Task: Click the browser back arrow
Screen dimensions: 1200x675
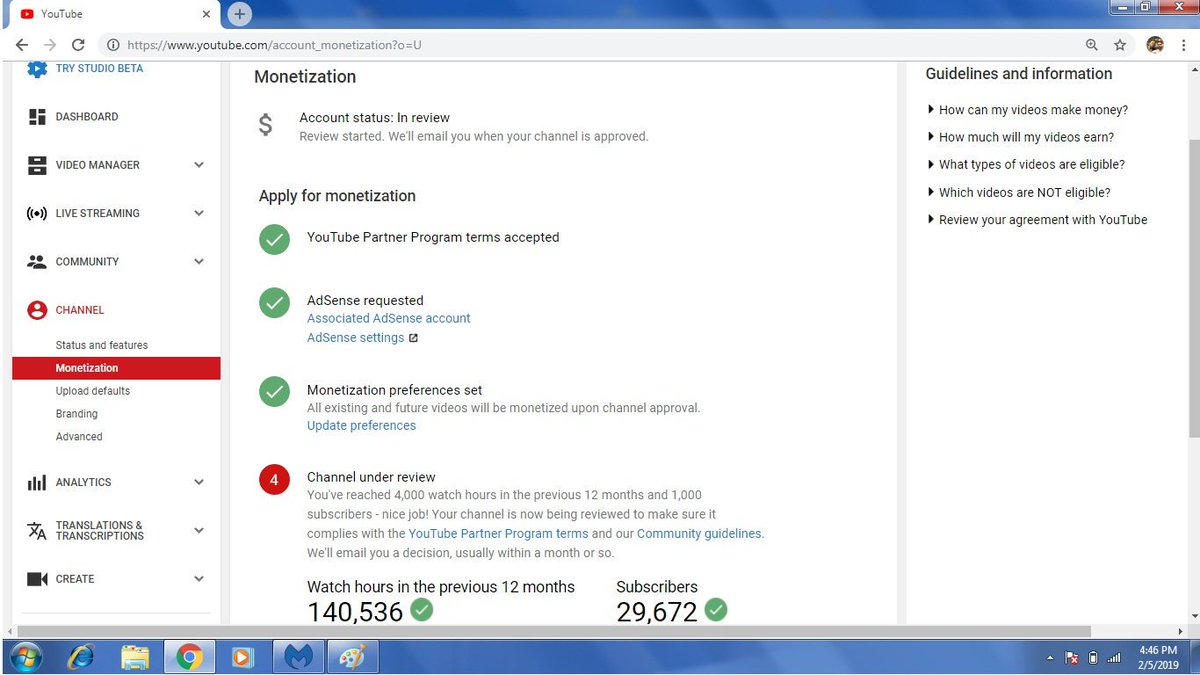Action: (22, 45)
